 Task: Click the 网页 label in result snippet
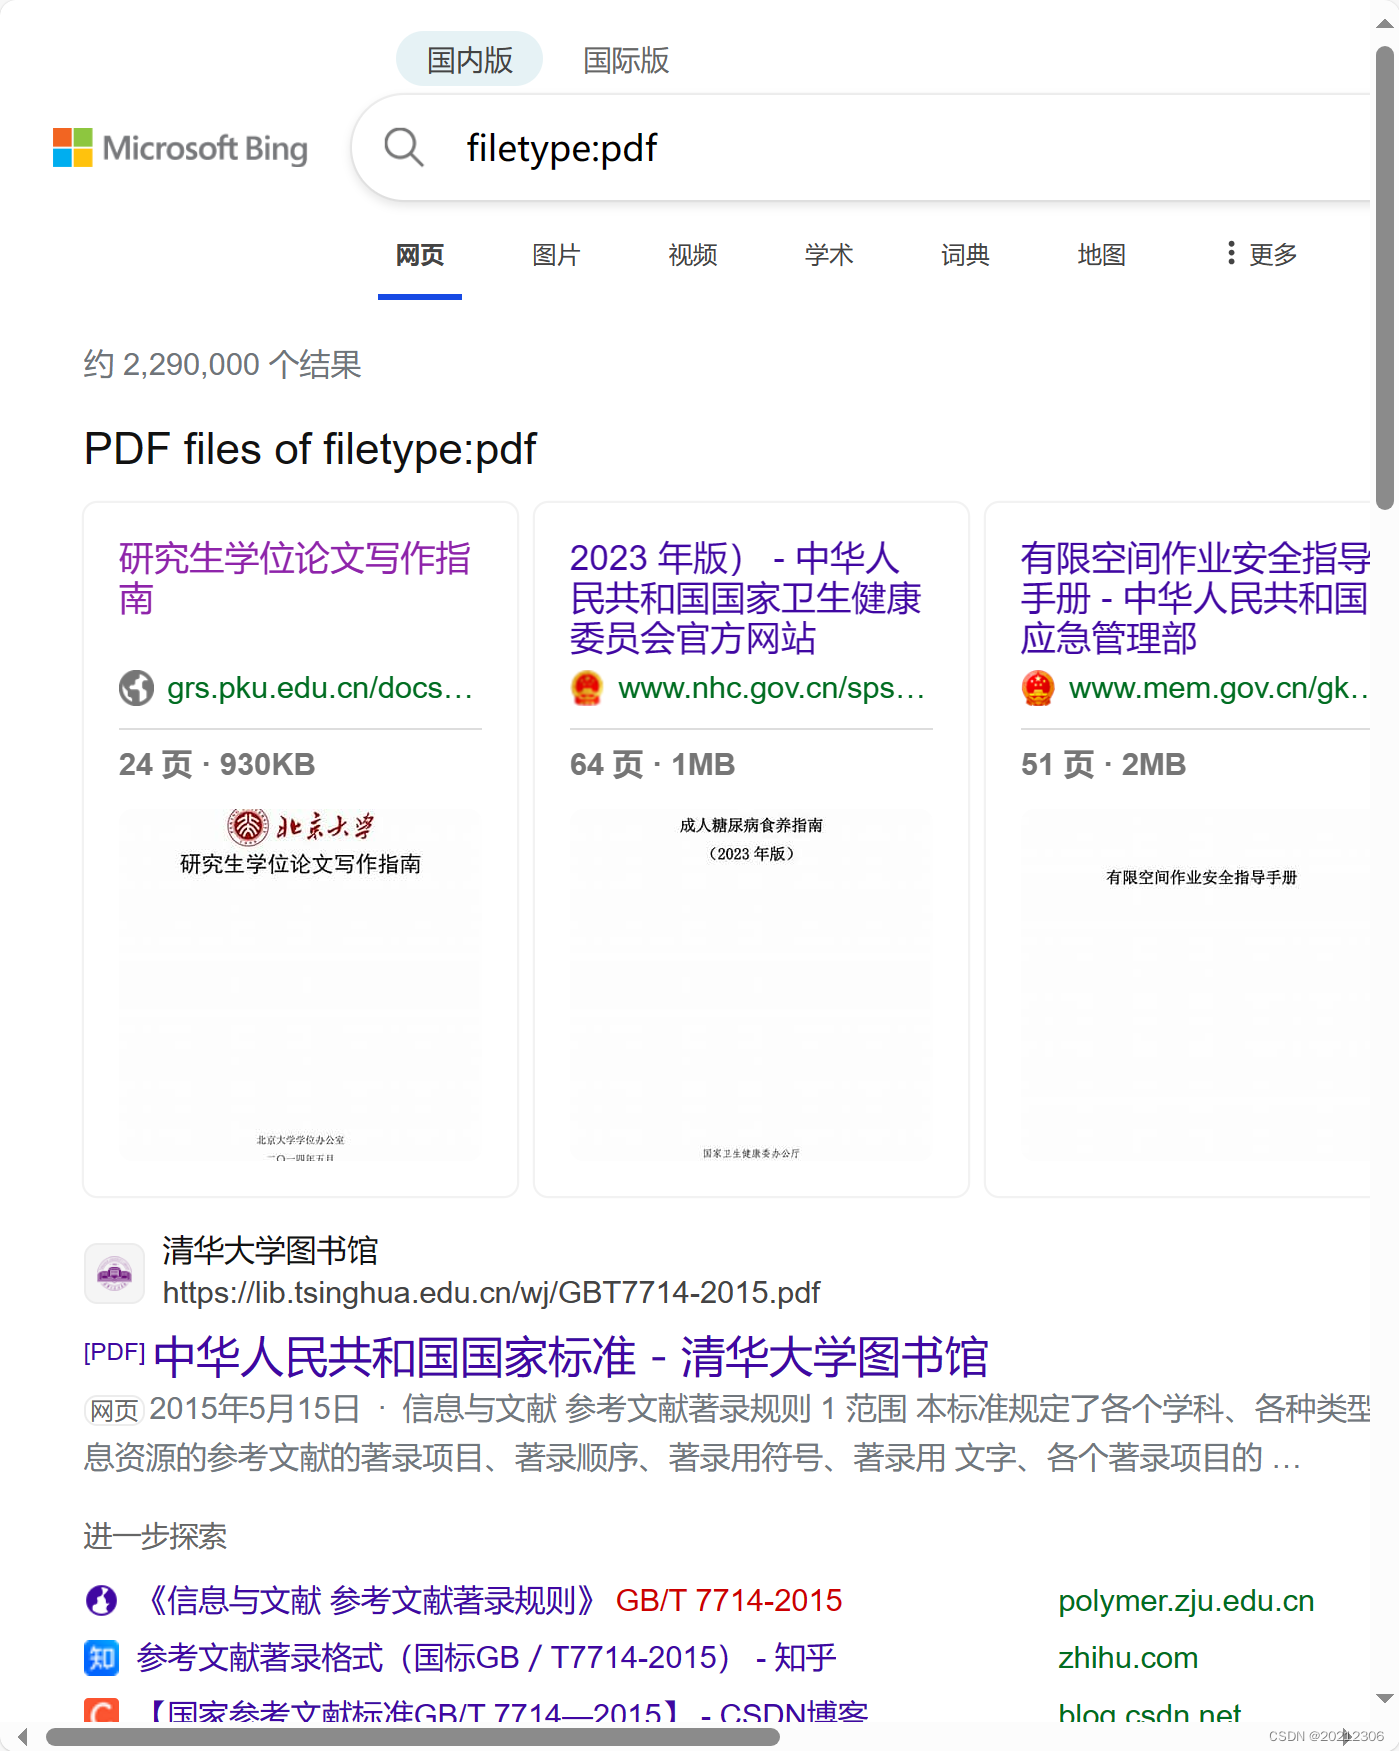[114, 1411]
